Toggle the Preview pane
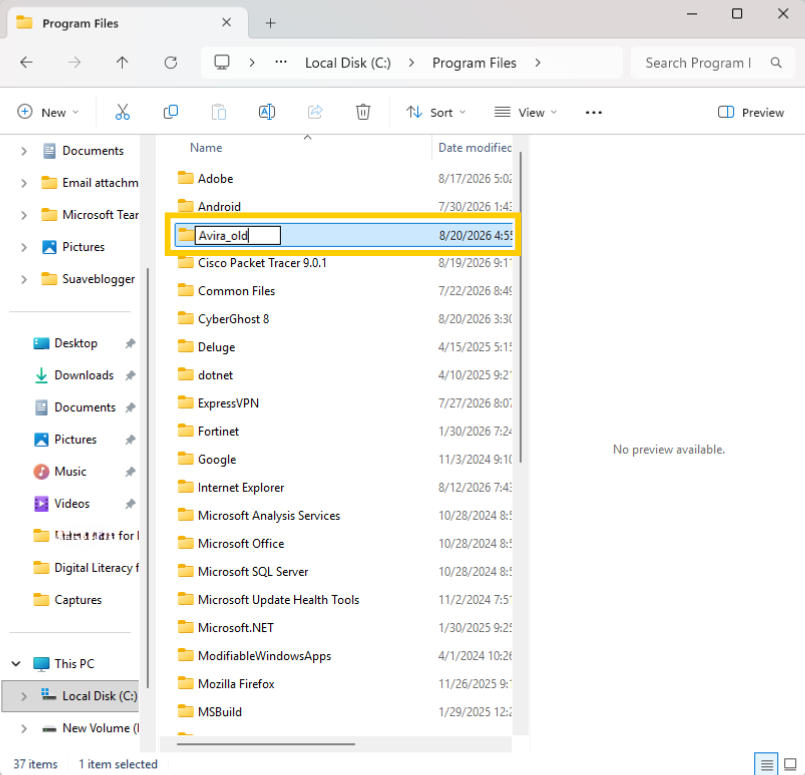Screen dimensions: 805x775 751,112
